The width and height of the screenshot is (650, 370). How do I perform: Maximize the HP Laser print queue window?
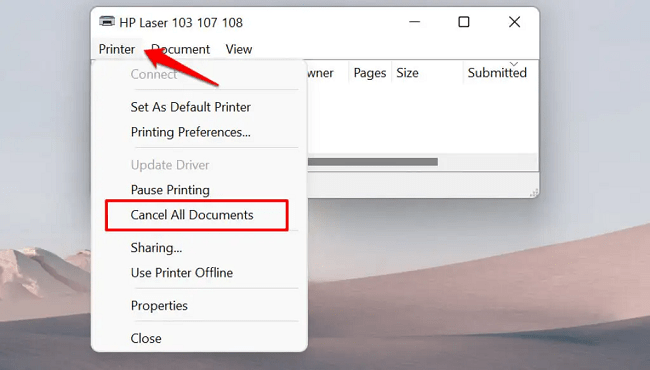[464, 22]
